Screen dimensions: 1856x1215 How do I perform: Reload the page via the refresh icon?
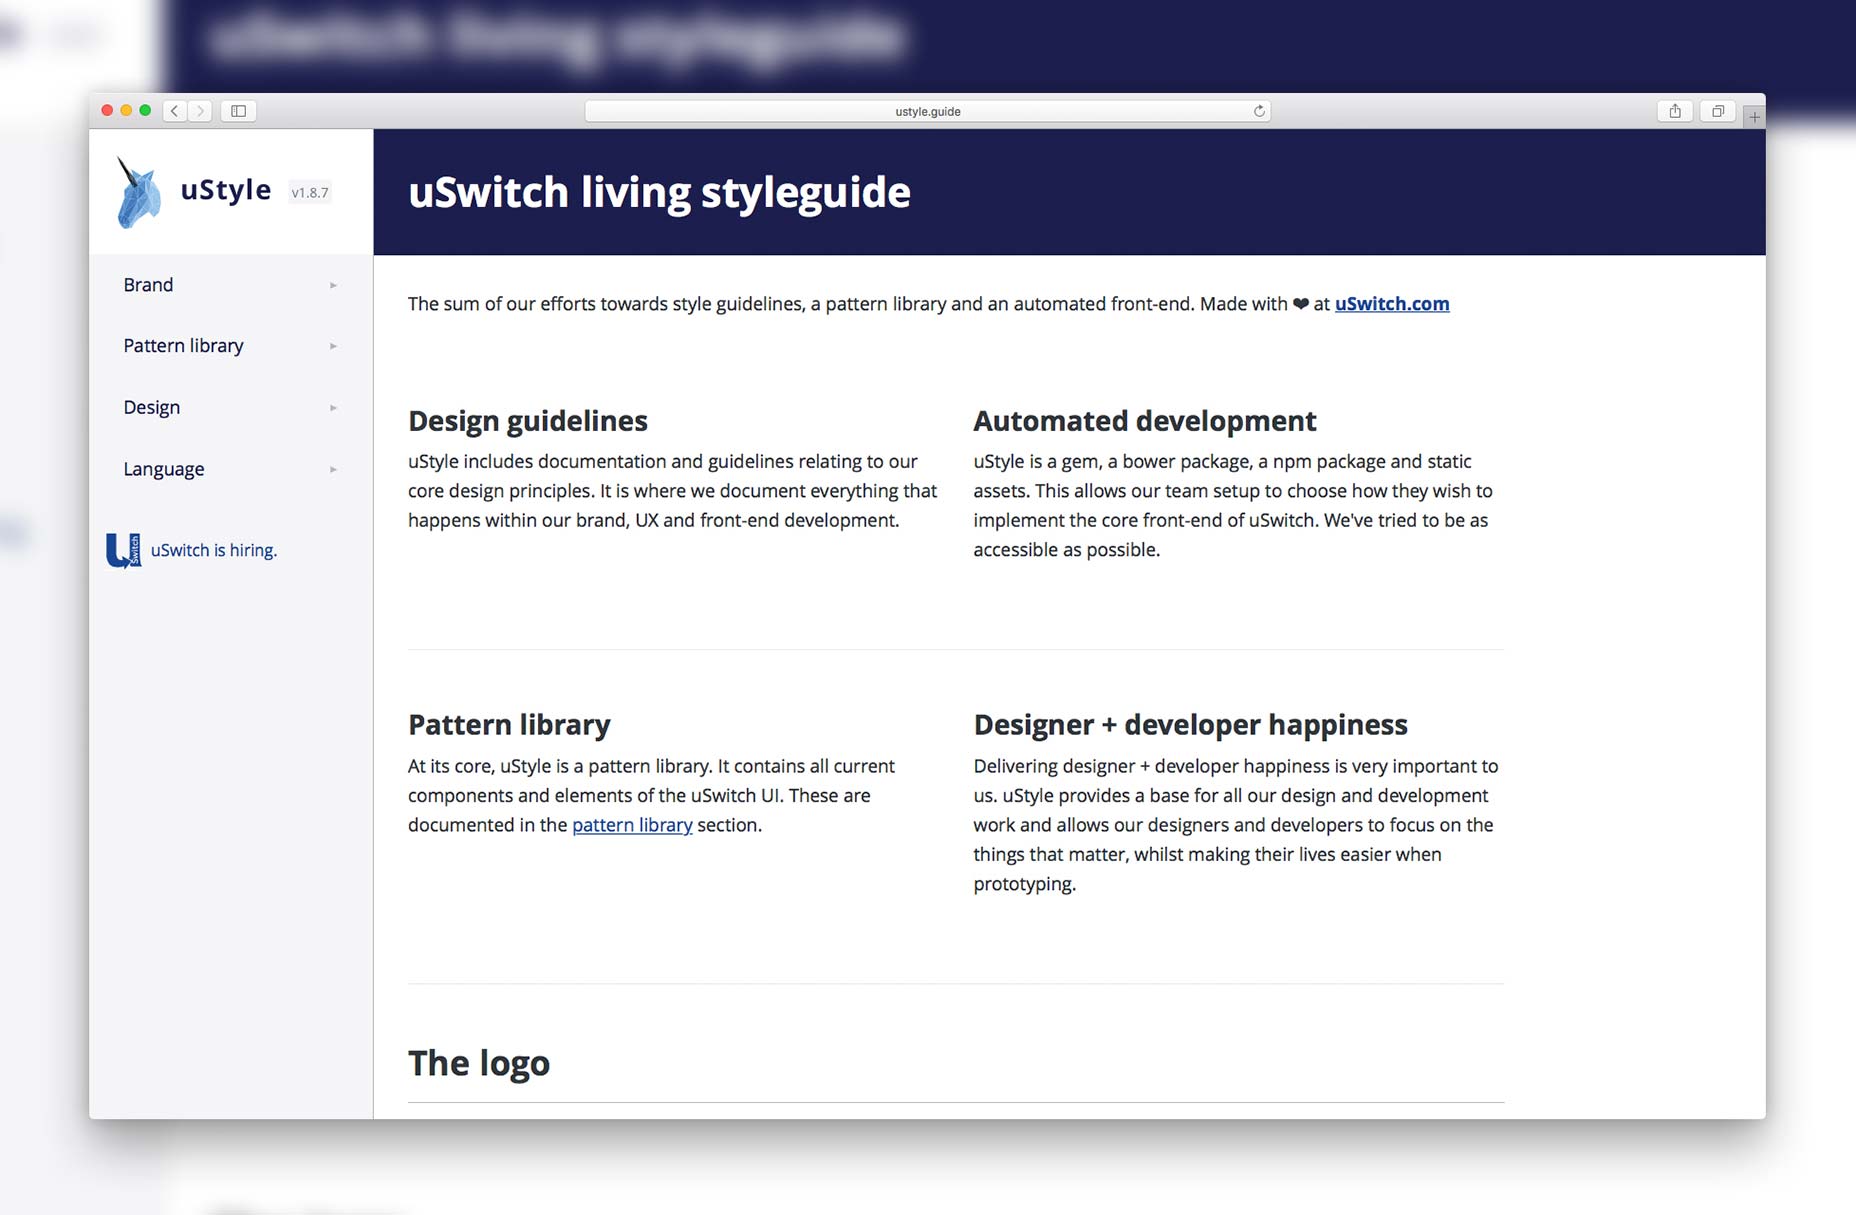click(x=1258, y=111)
